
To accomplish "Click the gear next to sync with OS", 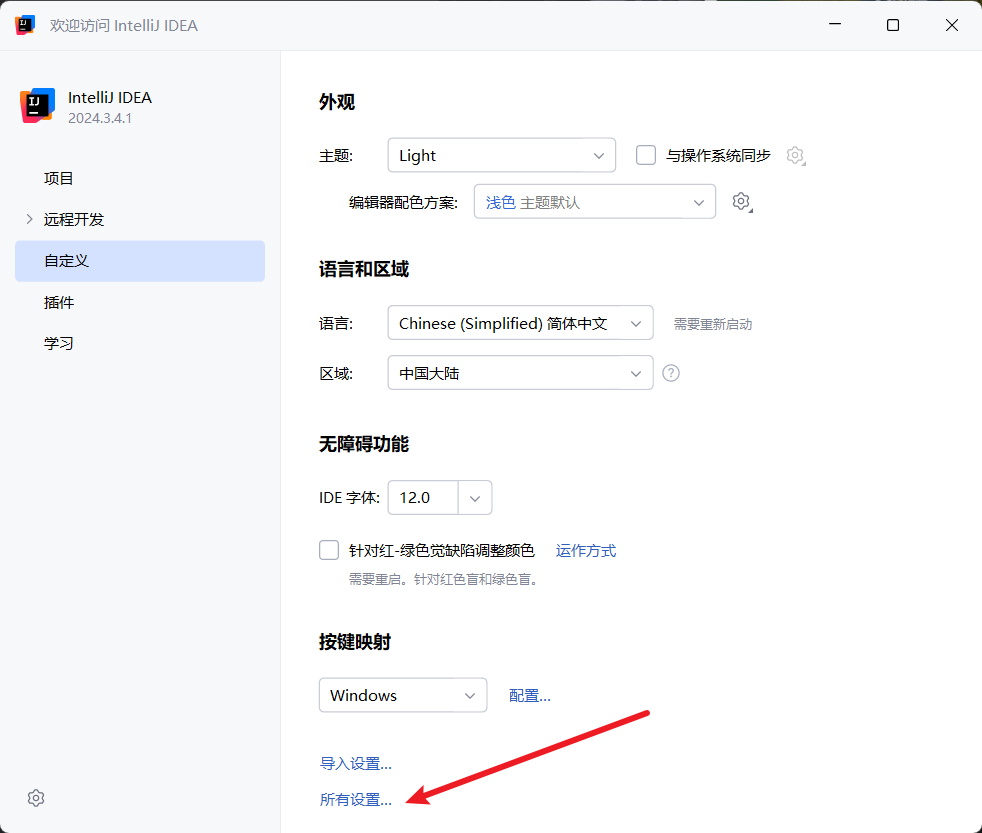I will point(795,155).
